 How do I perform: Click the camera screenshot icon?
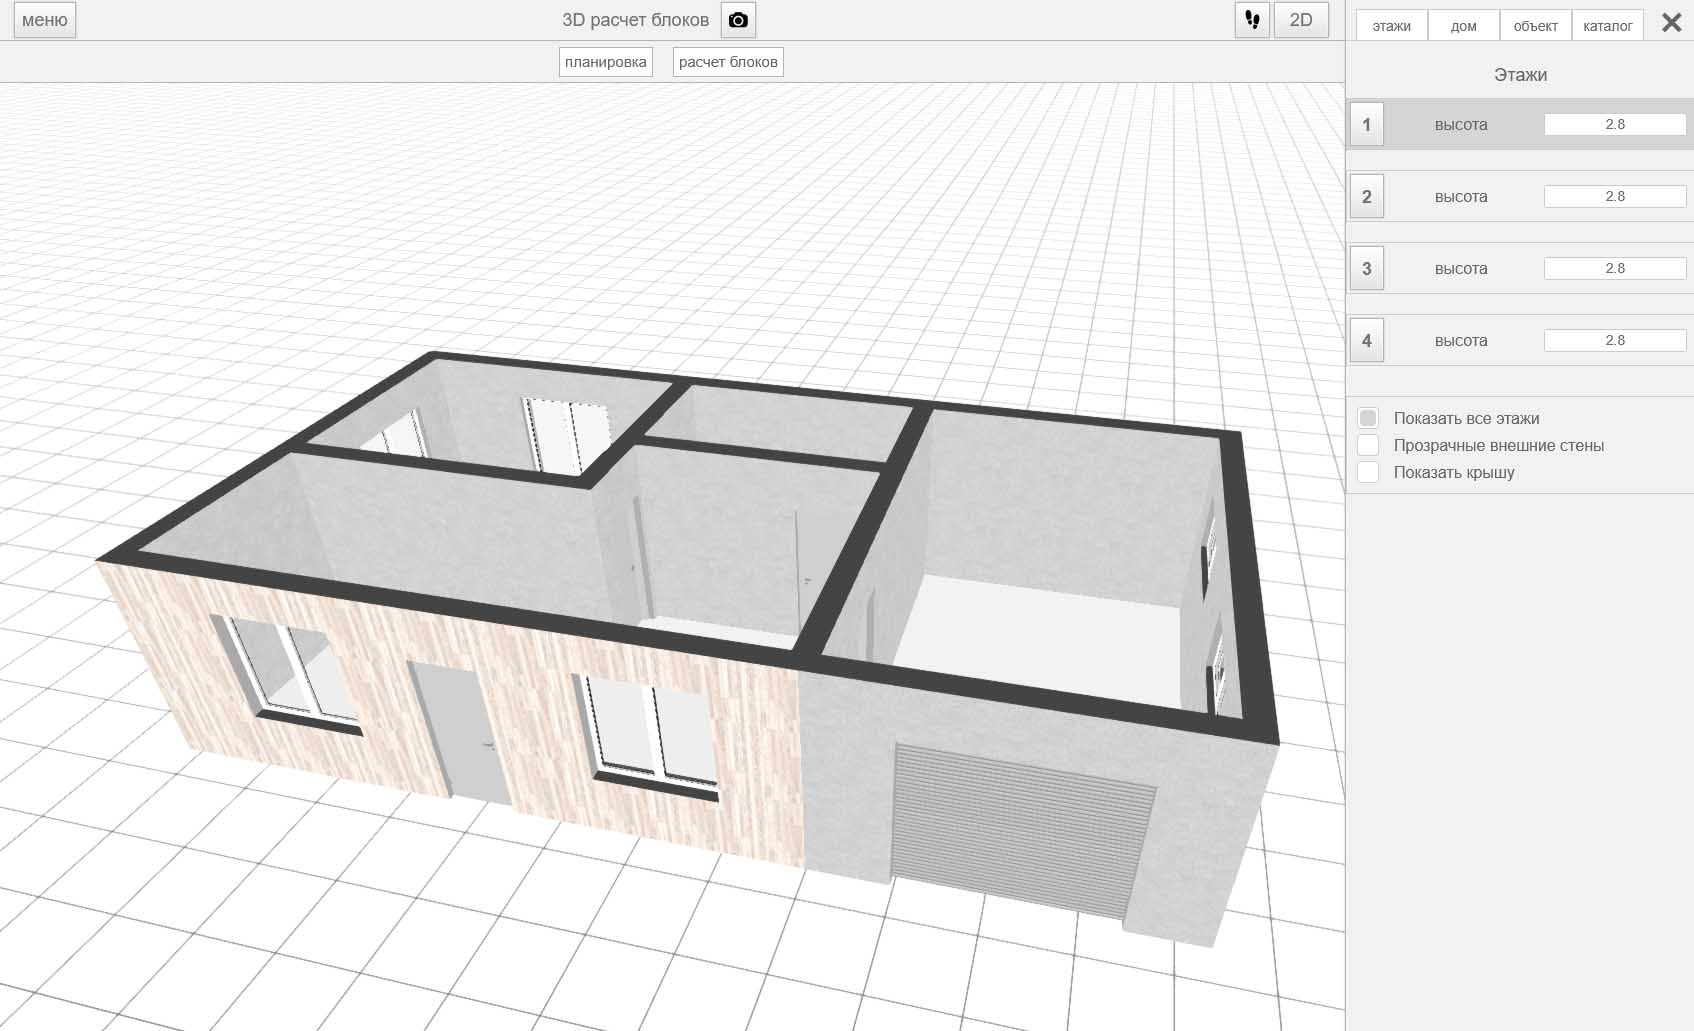[x=738, y=20]
